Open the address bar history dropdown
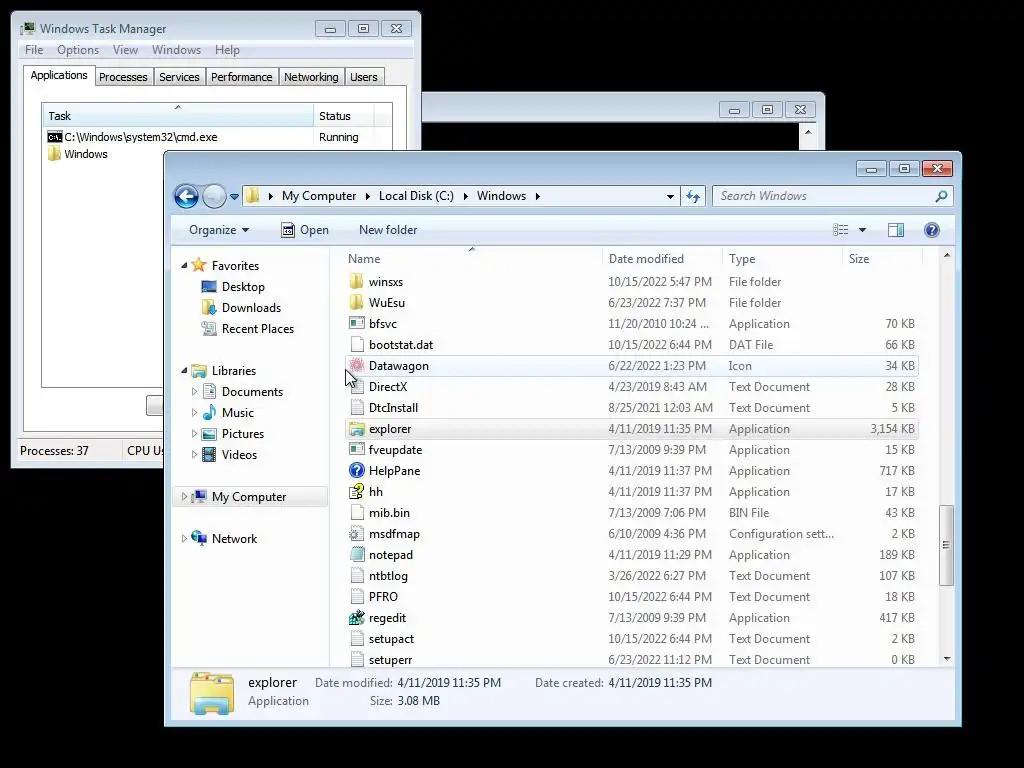Screen dimensions: 1024x768 670,197
